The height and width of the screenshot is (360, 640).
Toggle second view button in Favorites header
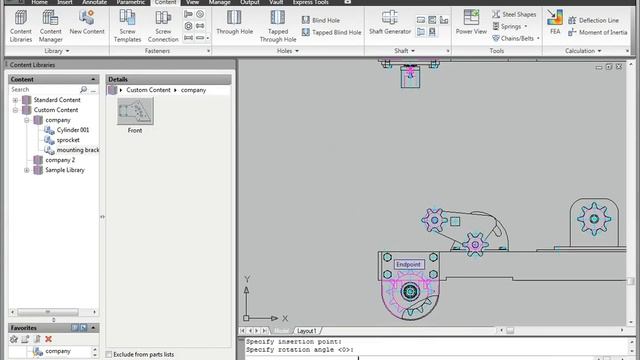[83, 328]
